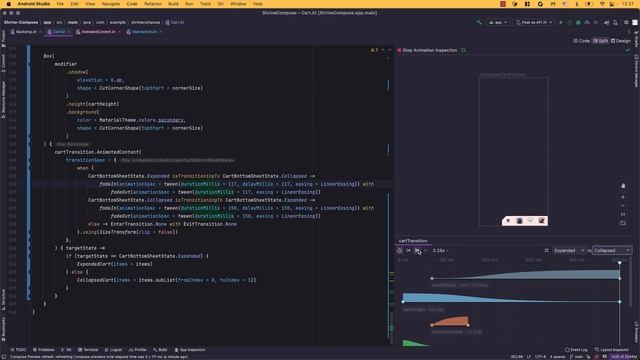Click the zoom to fit preview icon
This screenshot has width=640, height=360.
click(623, 223)
